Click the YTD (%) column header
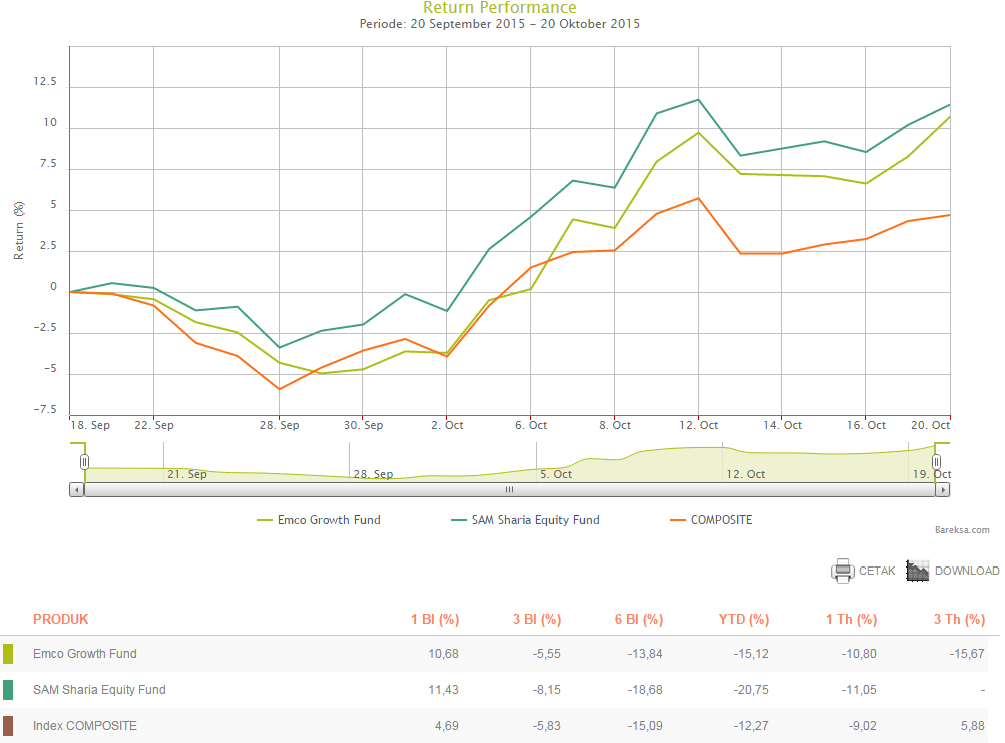1005x743 pixels. 744,619
